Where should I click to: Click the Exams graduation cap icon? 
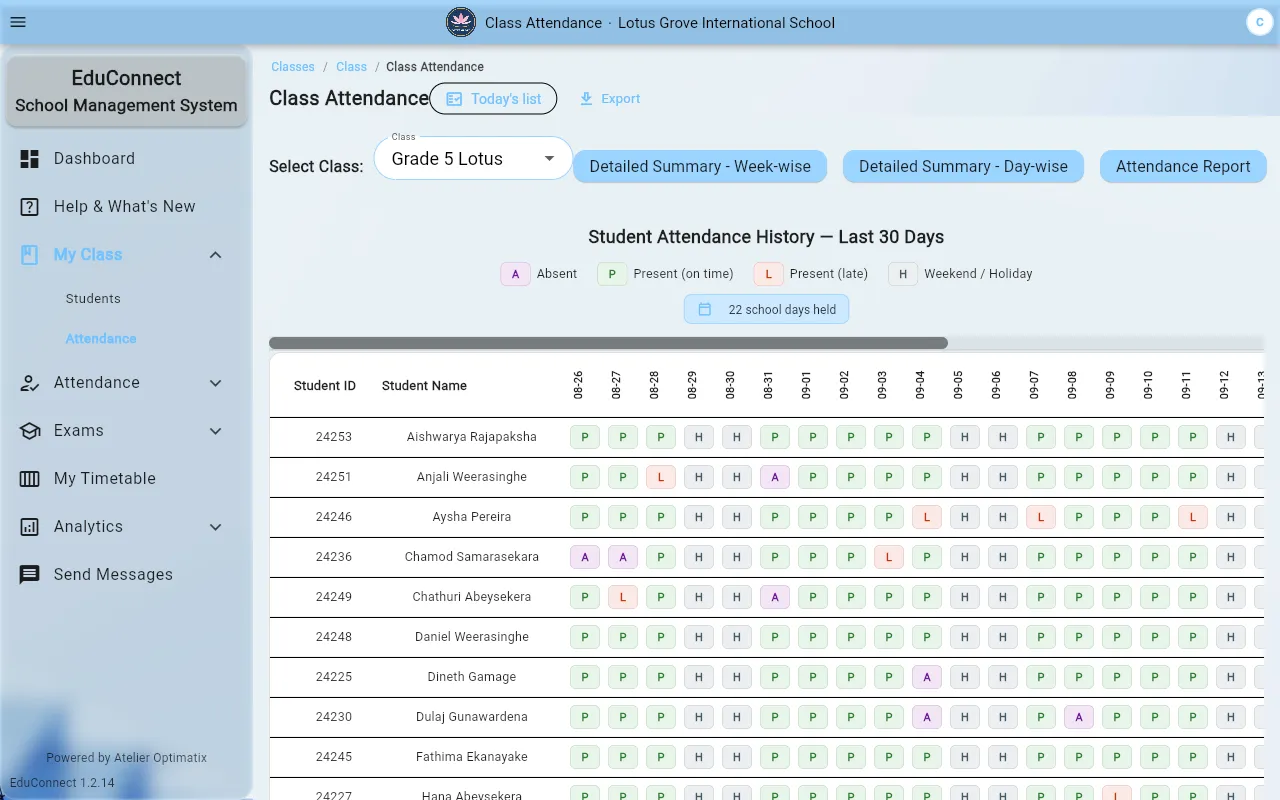(x=30, y=430)
